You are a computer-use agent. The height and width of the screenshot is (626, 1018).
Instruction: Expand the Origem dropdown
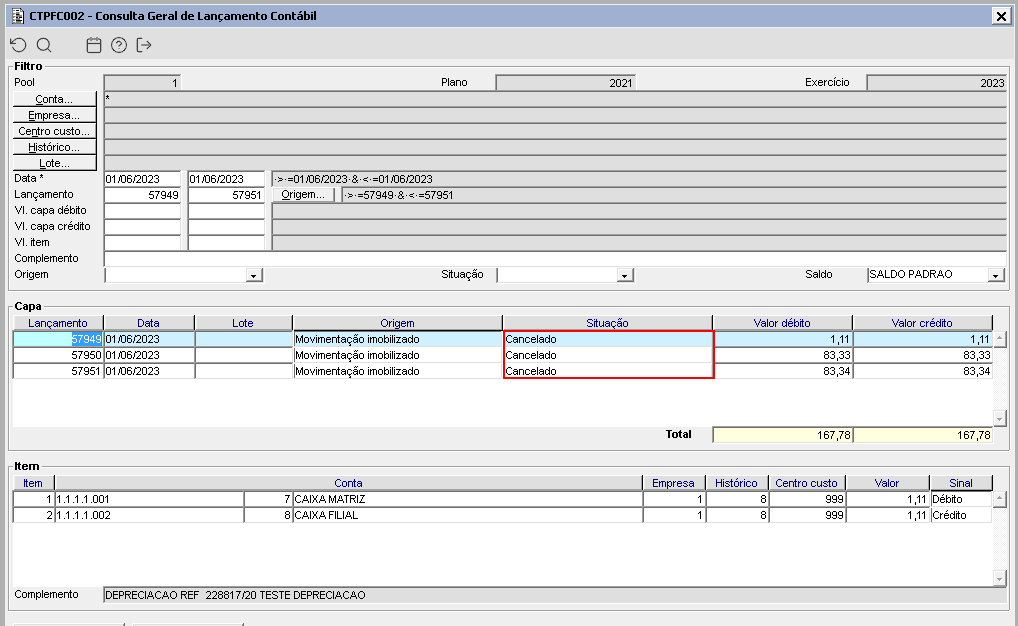click(x=254, y=275)
